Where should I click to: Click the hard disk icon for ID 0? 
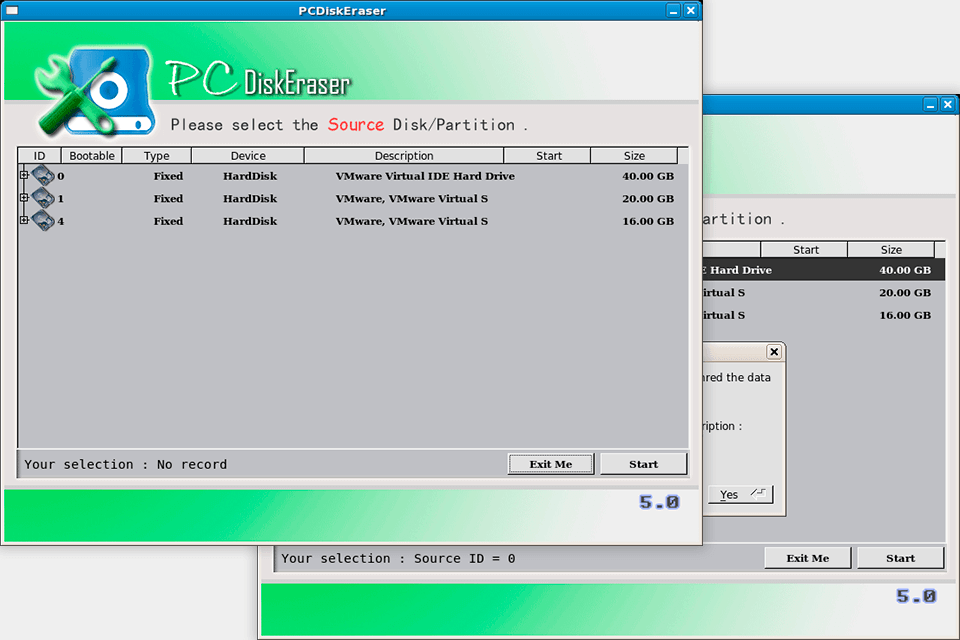44,175
